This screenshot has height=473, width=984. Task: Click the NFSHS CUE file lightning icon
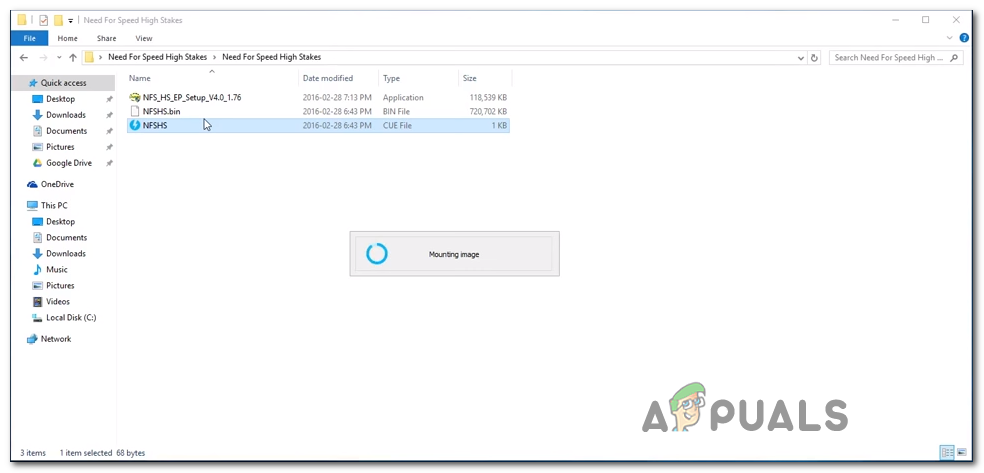point(134,125)
